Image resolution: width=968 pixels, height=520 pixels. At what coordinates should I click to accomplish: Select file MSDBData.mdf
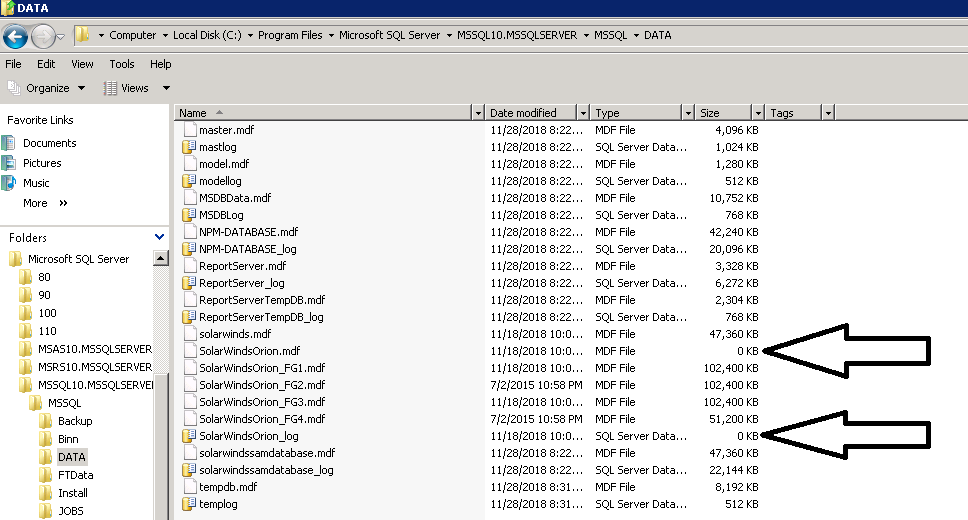235,198
